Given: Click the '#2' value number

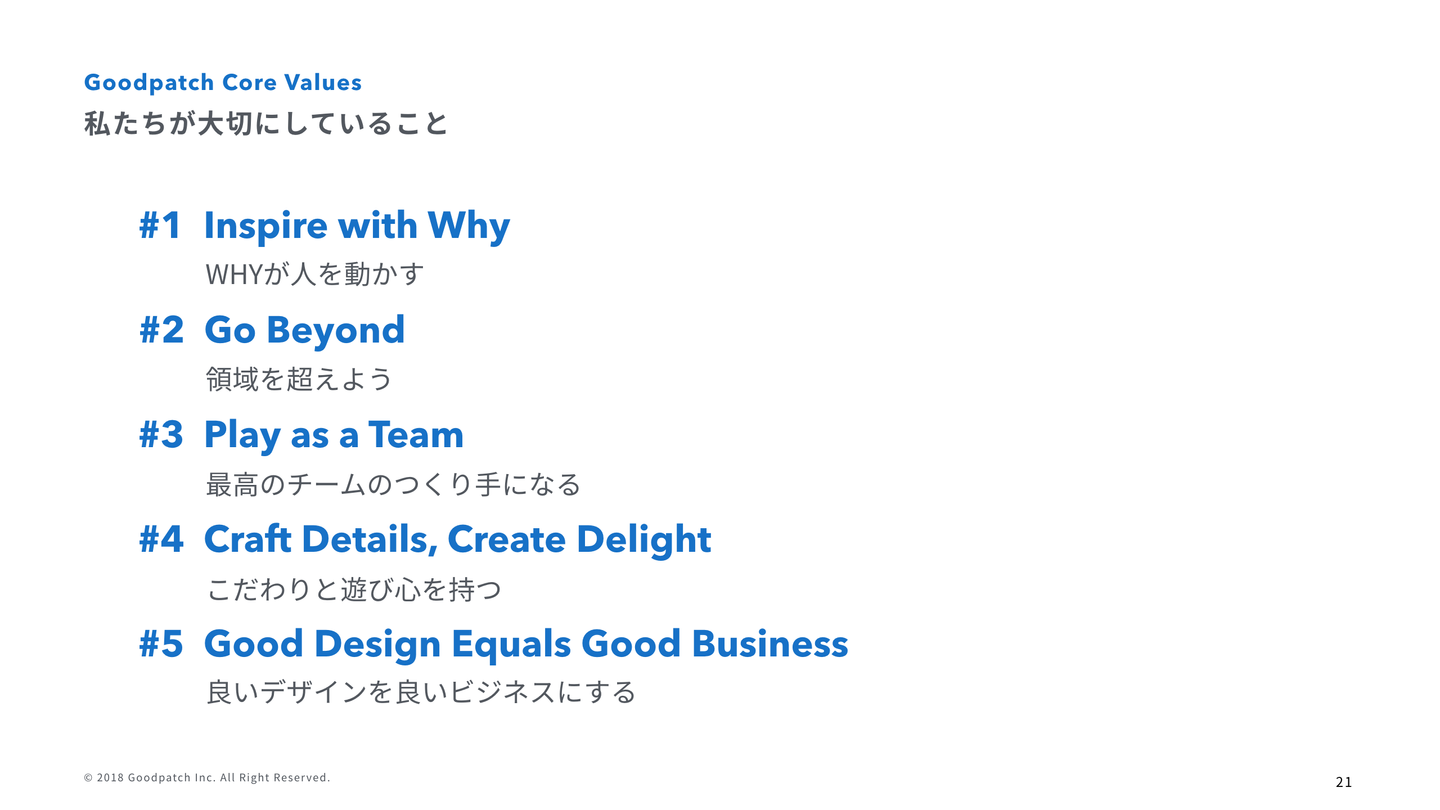Looking at the screenshot, I should (161, 330).
